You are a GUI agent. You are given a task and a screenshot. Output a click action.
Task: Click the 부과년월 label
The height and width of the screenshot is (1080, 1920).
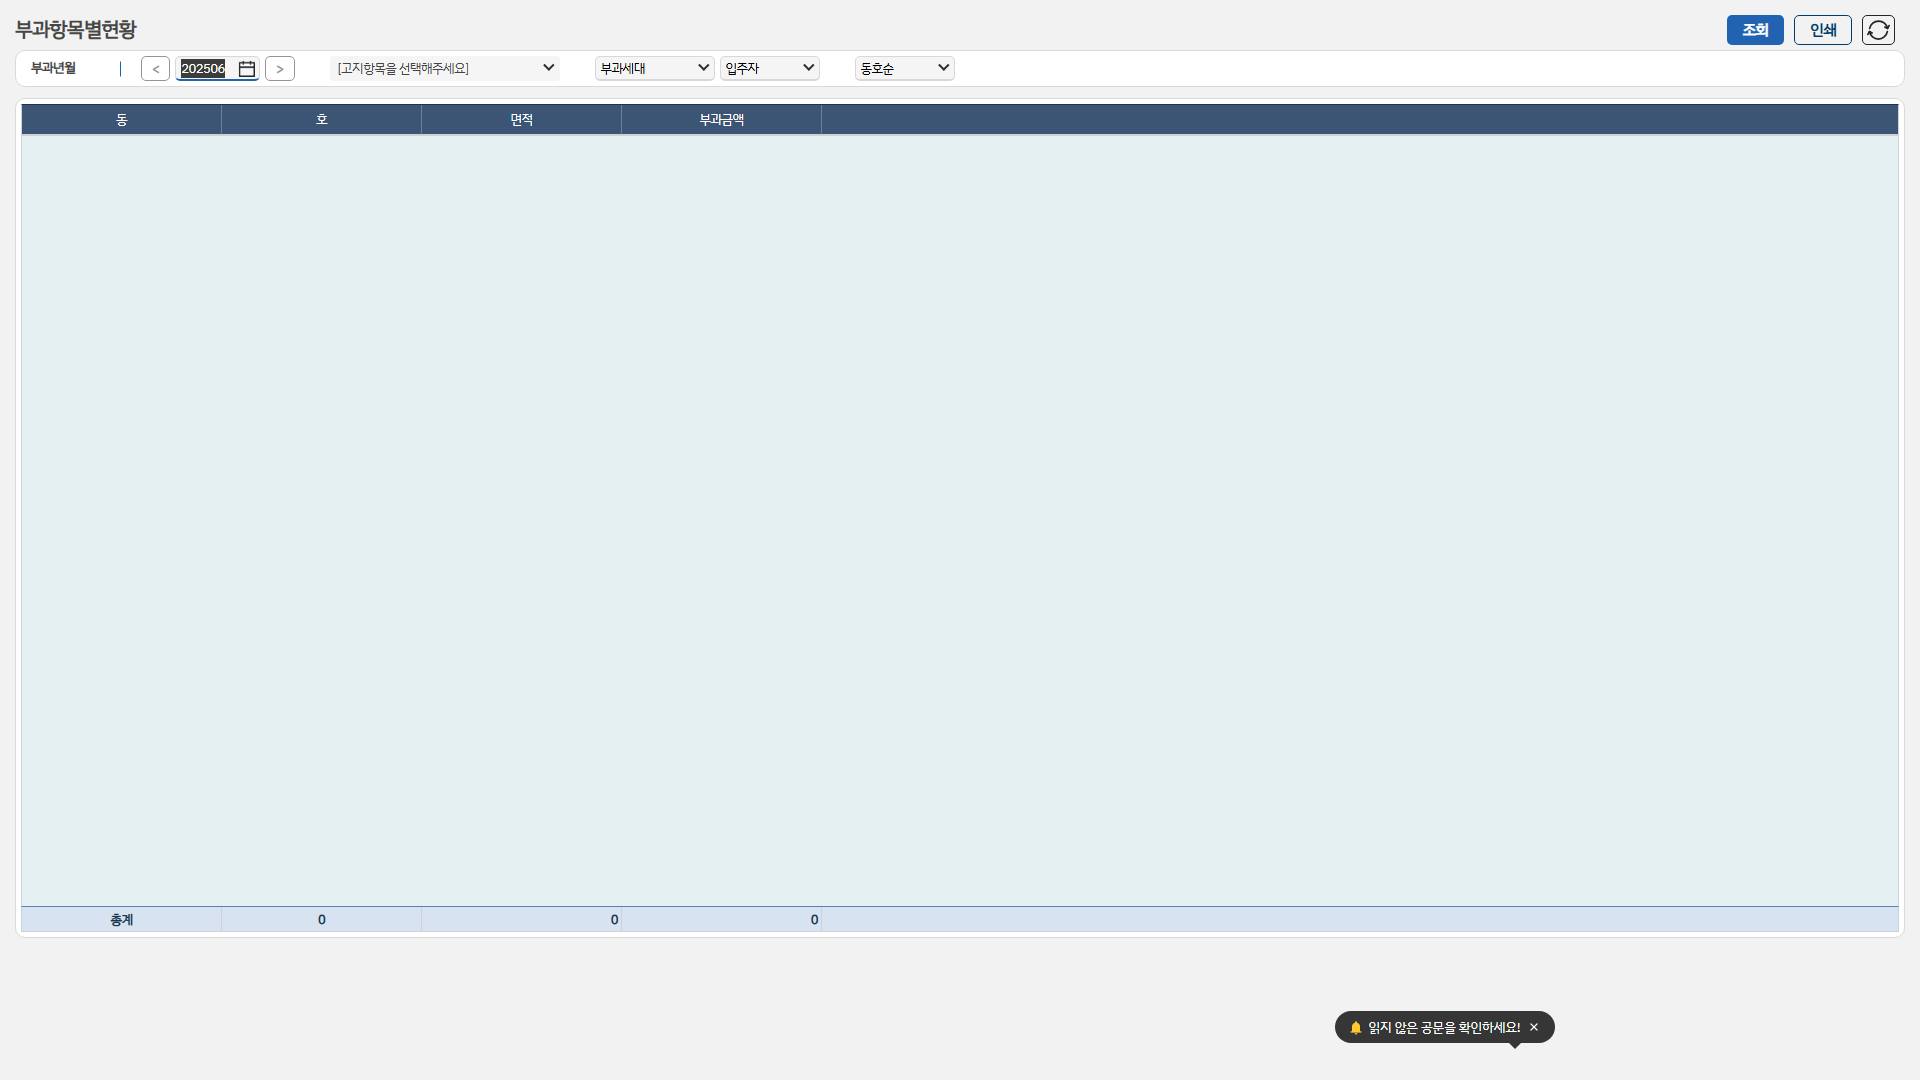point(53,68)
